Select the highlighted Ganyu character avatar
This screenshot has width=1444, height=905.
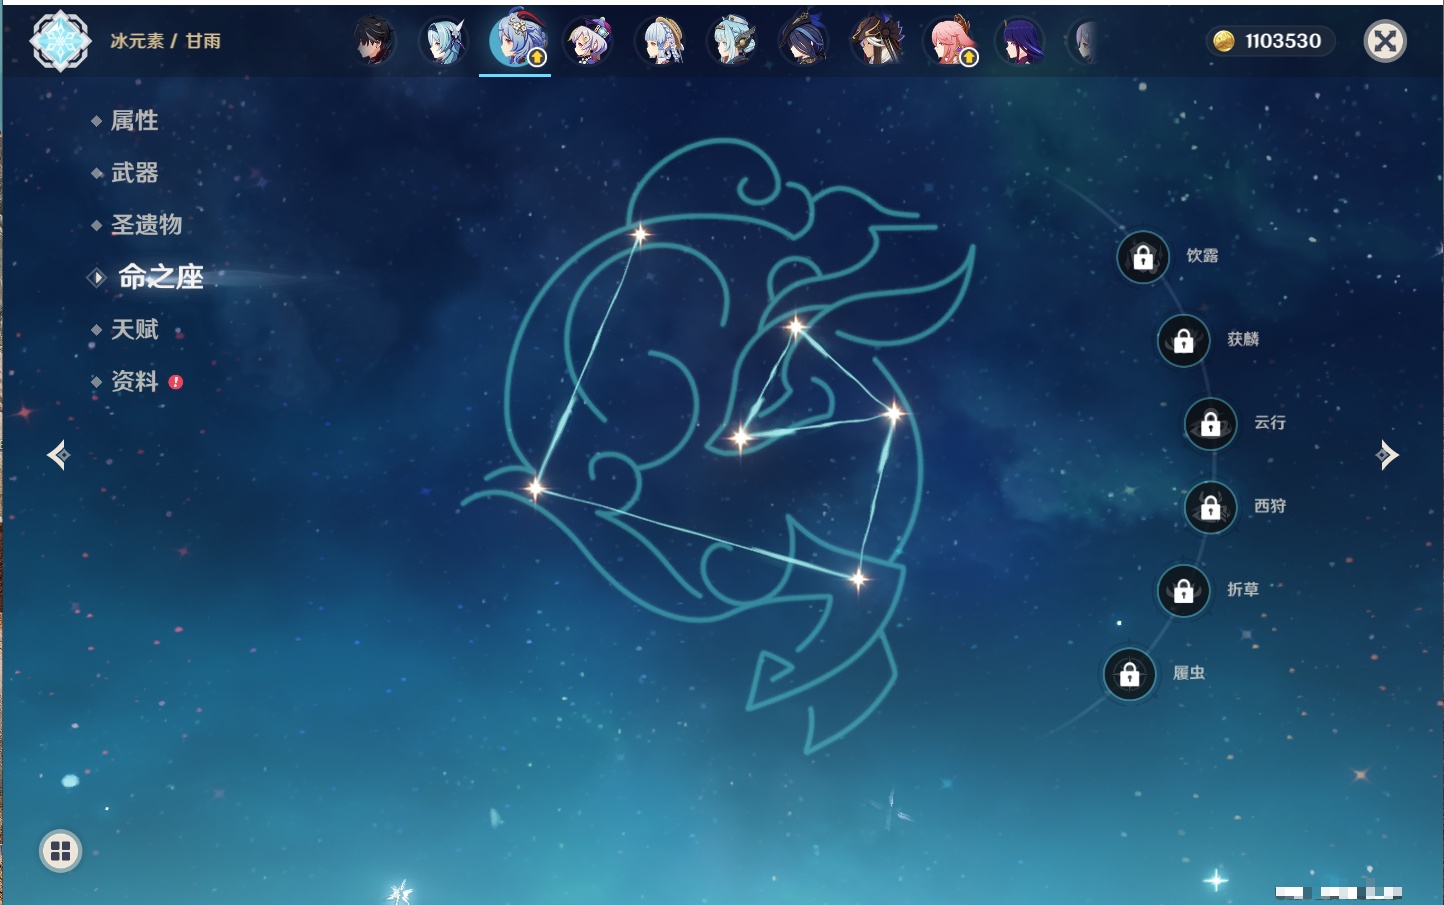[516, 40]
